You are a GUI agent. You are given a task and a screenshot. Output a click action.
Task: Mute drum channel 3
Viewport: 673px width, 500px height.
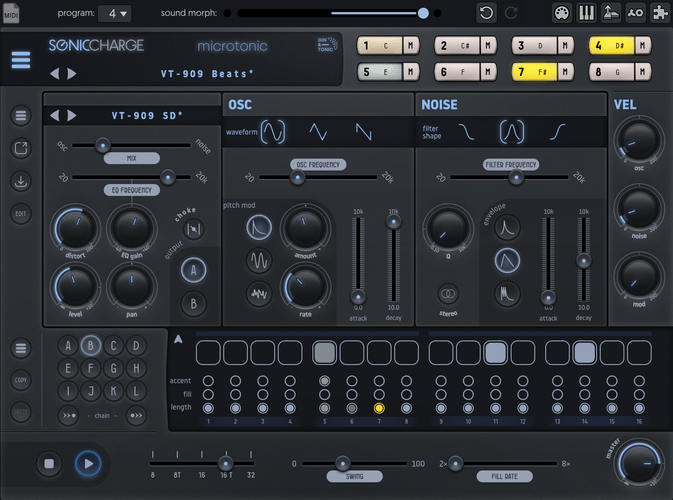coord(565,45)
